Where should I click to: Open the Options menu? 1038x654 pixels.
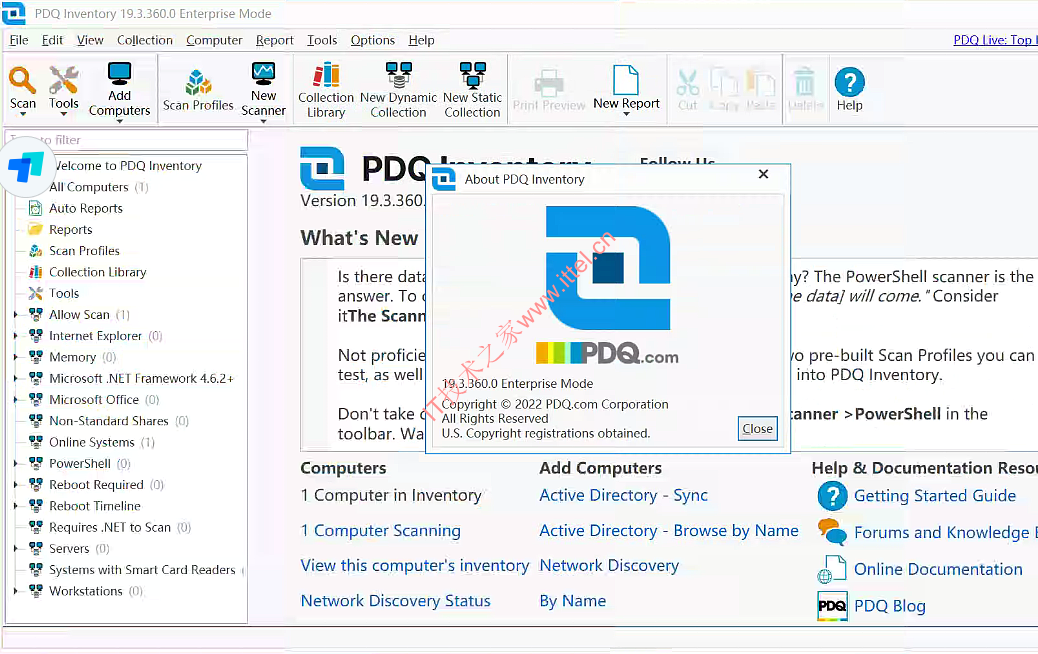[373, 40]
